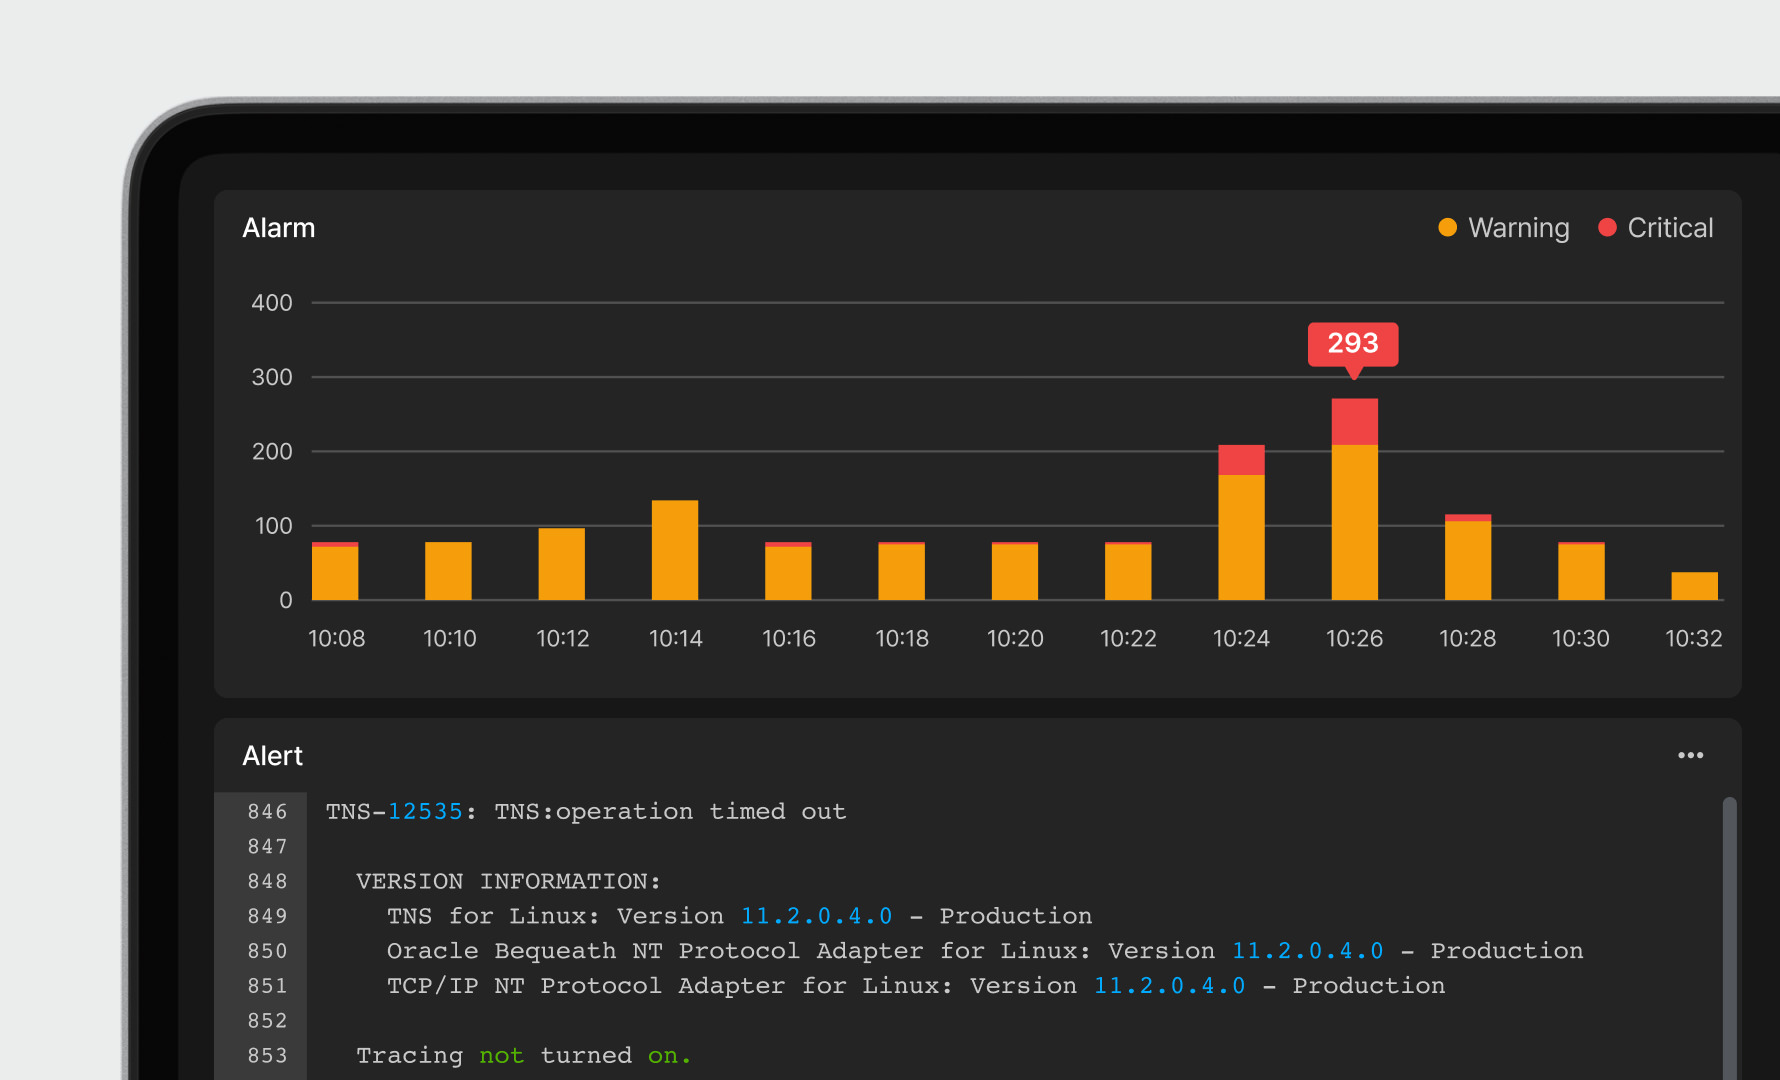Select the 10:08 alarm bar
1780x1080 pixels.
(335, 572)
